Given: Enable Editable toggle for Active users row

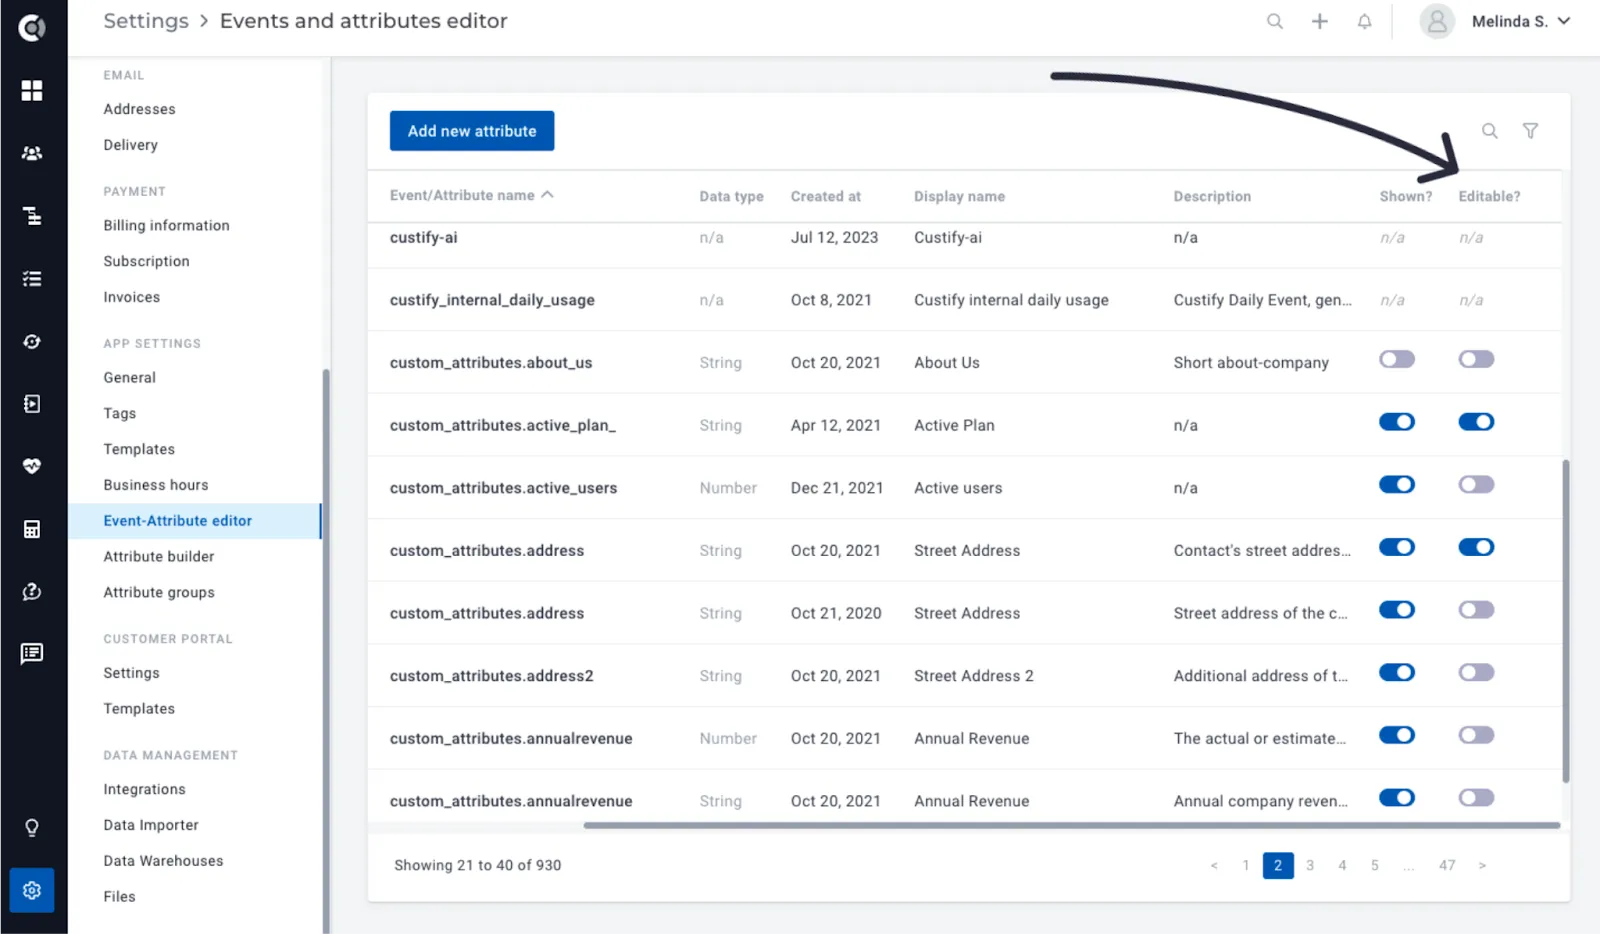Looking at the screenshot, I should (x=1476, y=485).
